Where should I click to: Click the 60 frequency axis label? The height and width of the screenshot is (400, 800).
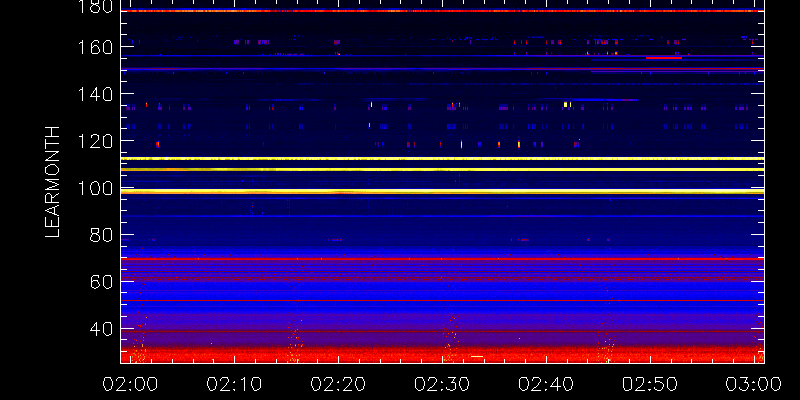pyautogui.click(x=101, y=282)
